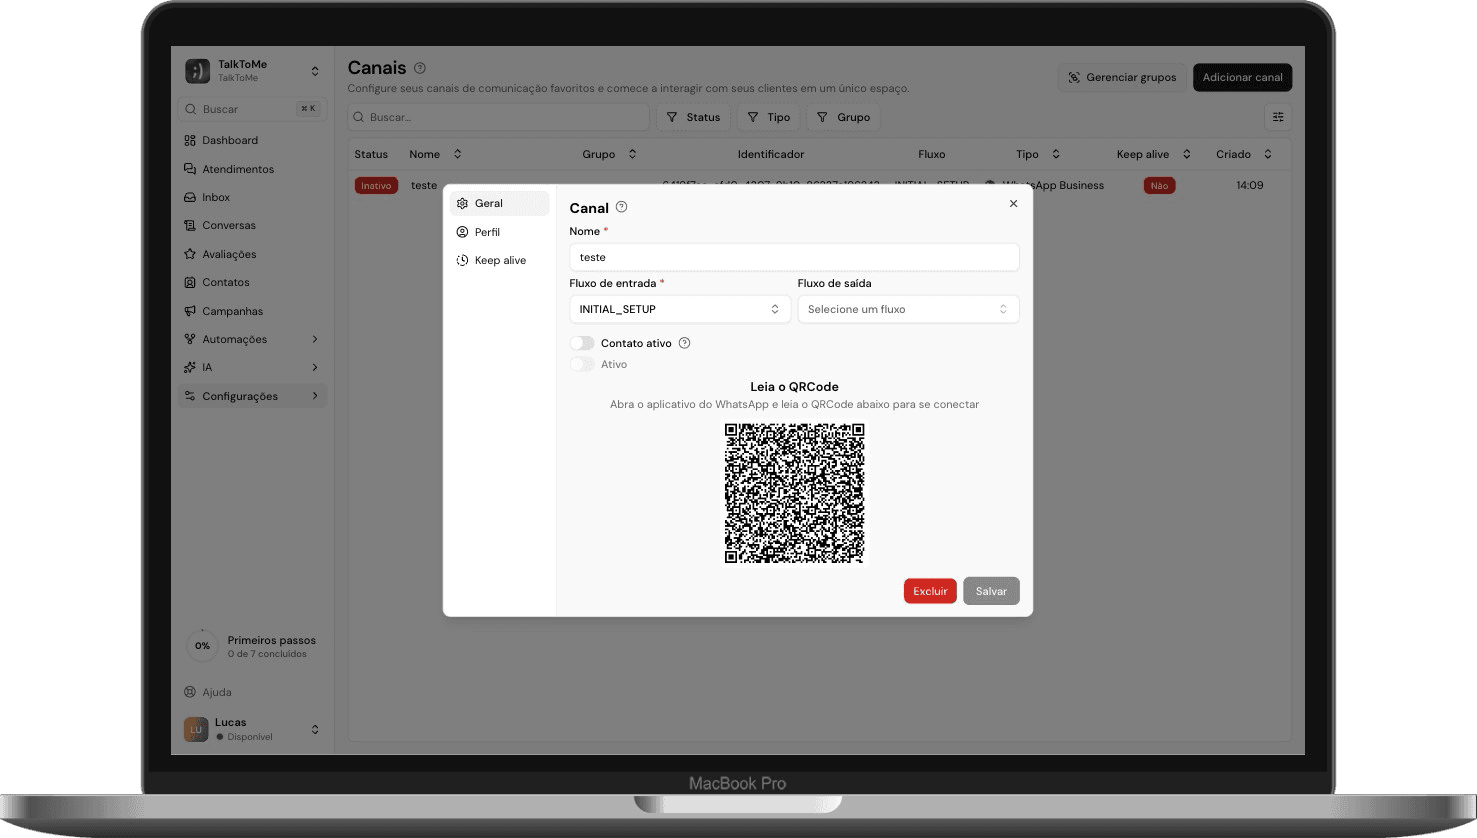Open Dashboard from the sidebar

tap(229, 141)
